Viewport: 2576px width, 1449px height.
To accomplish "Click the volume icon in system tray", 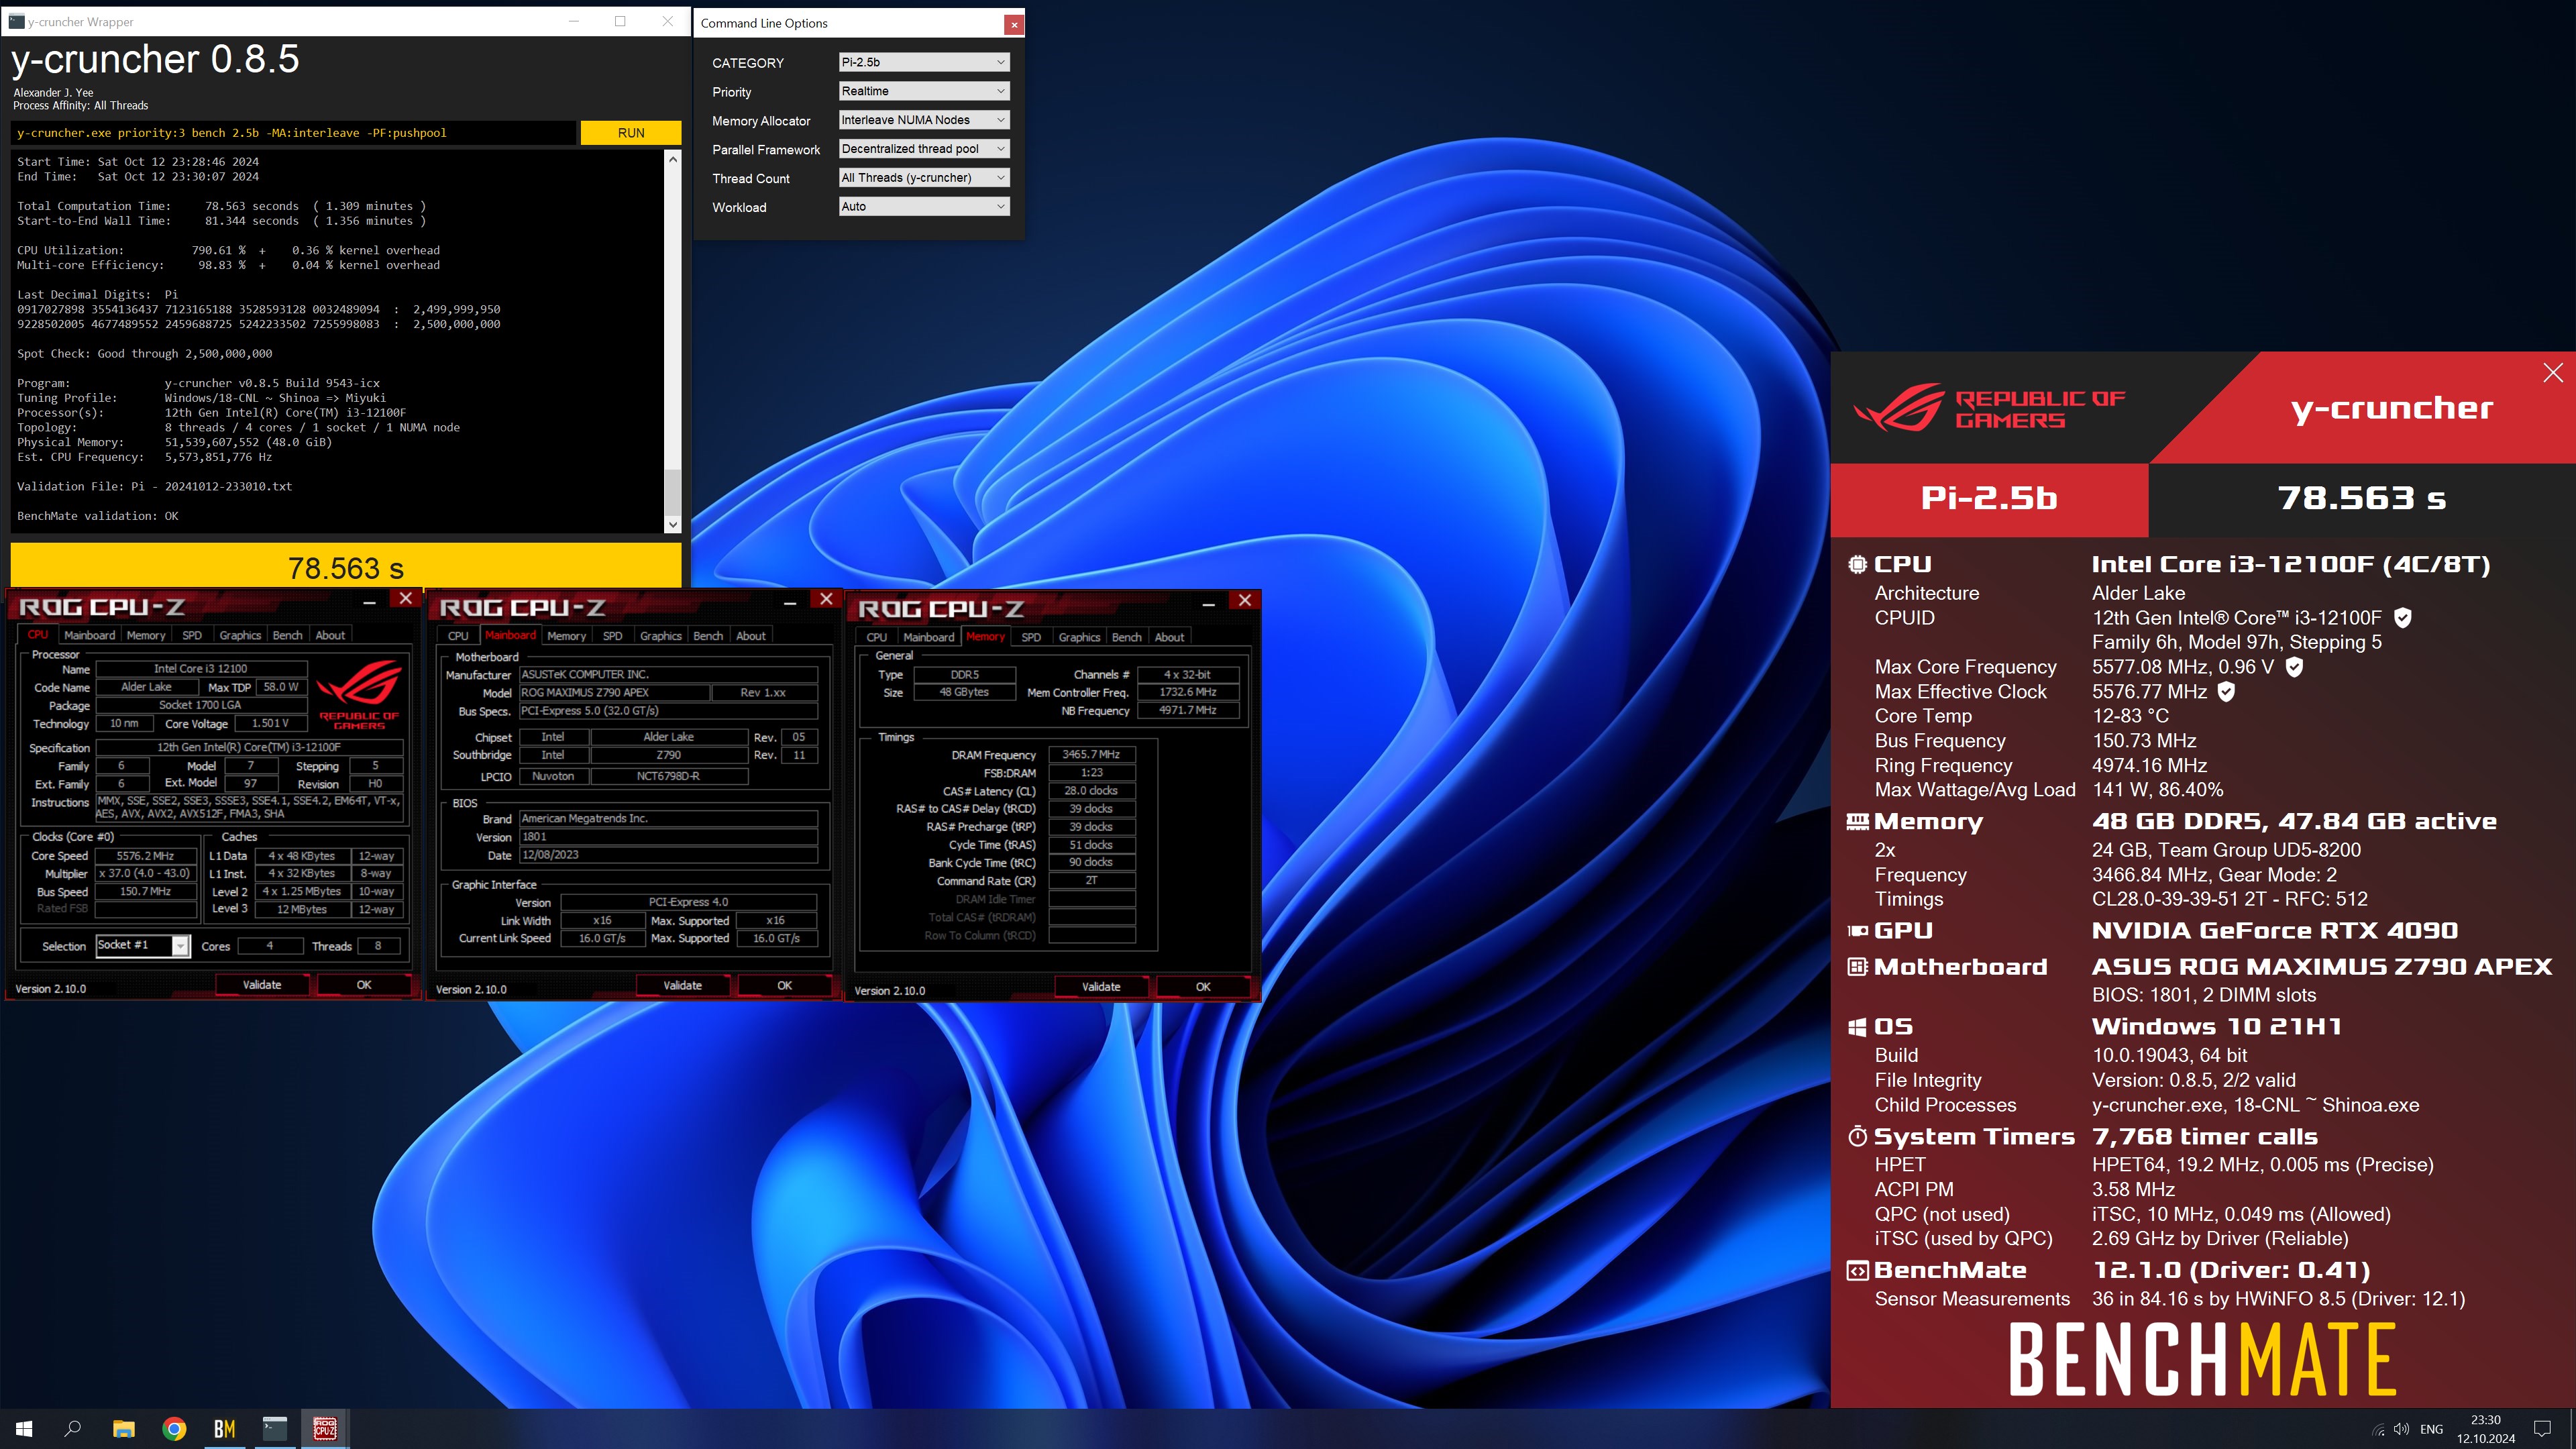I will (x=2401, y=1430).
